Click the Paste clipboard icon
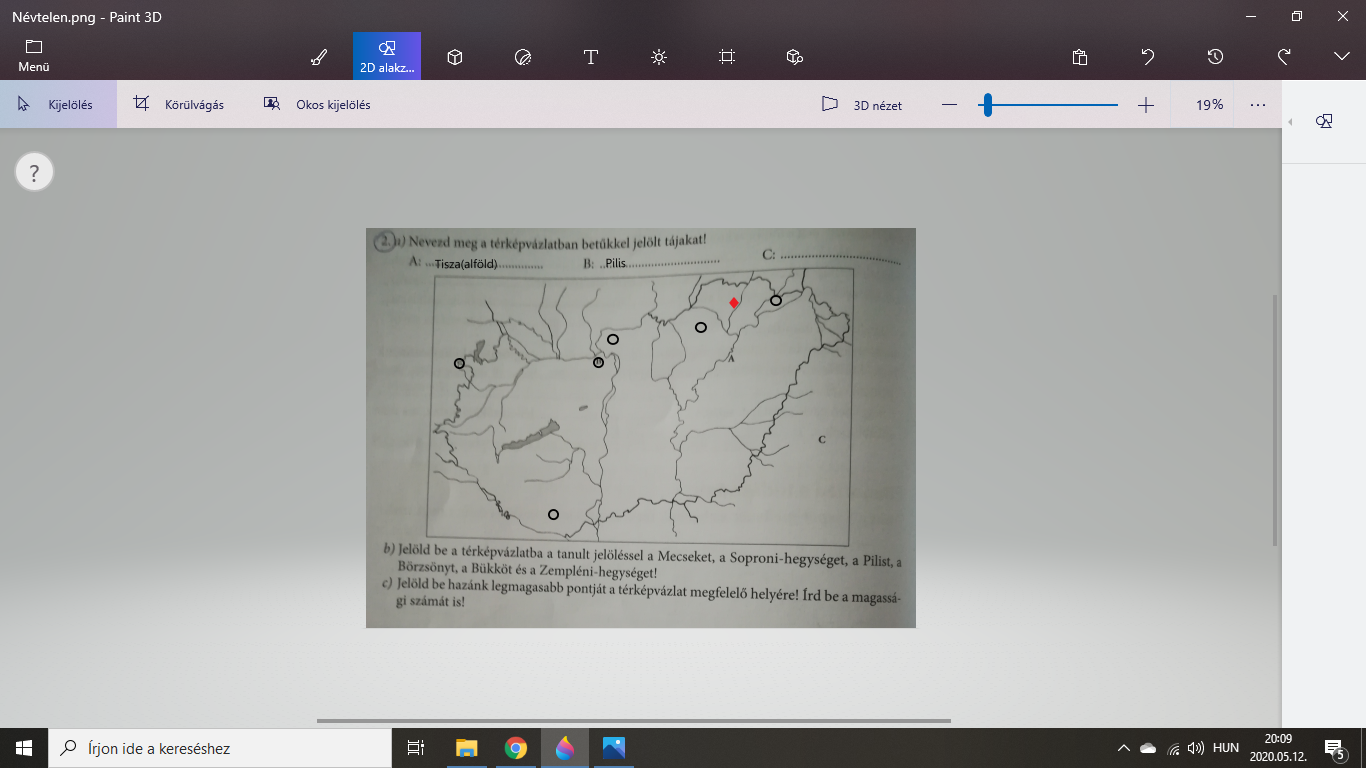This screenshot has height=768, width=1366. coord(1080,57)
